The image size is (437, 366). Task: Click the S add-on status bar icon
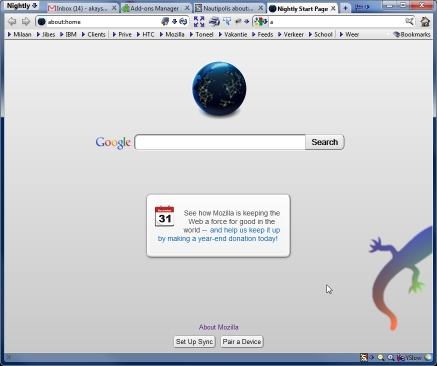[364, 358]
